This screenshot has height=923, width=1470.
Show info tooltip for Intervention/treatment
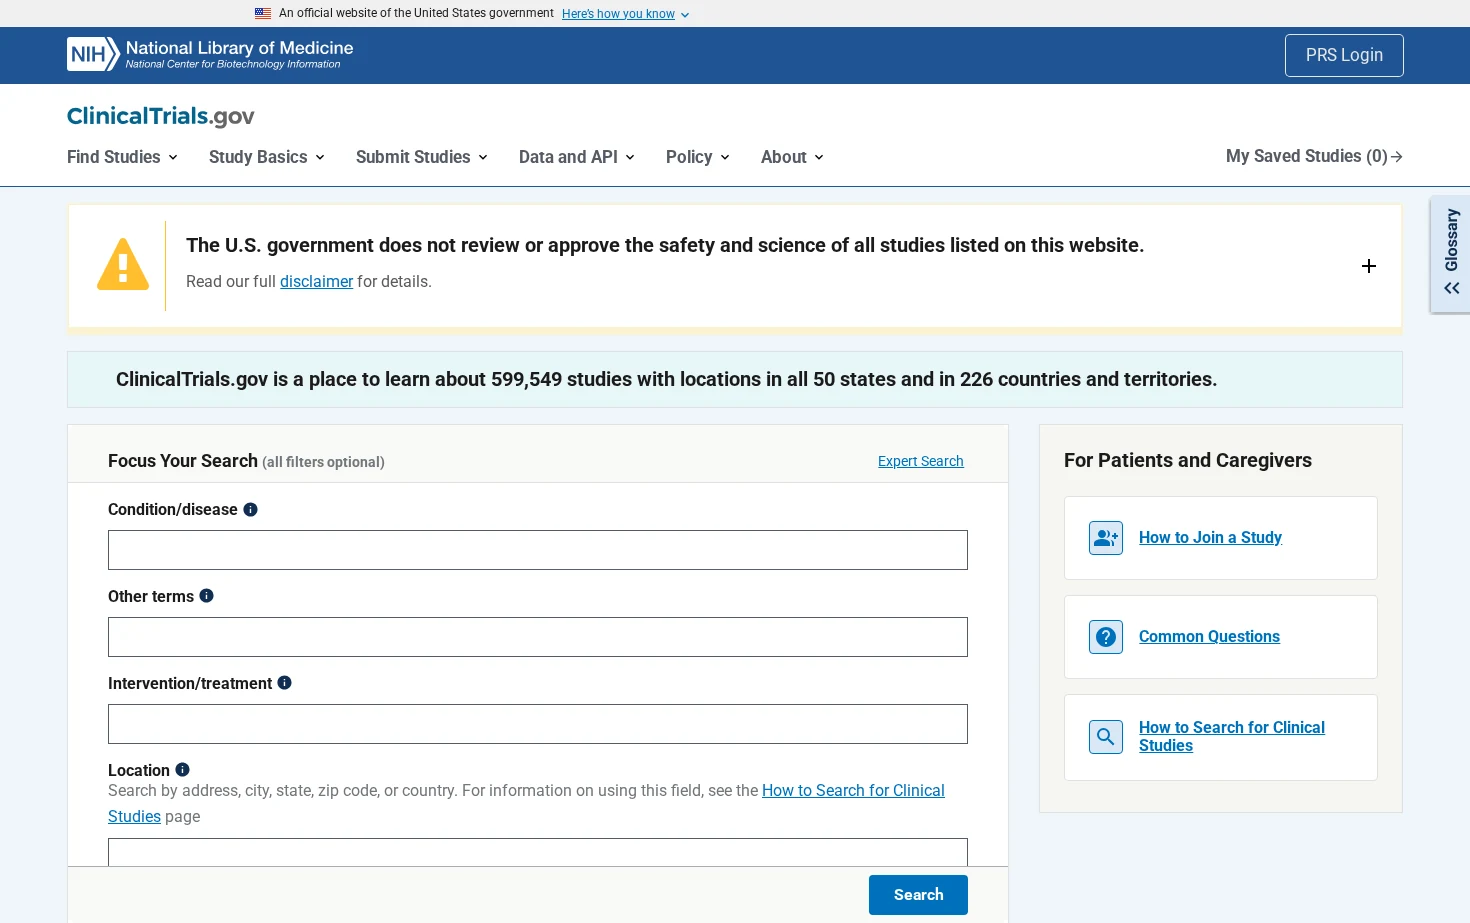pyautogui.click(x=285, y=683)
